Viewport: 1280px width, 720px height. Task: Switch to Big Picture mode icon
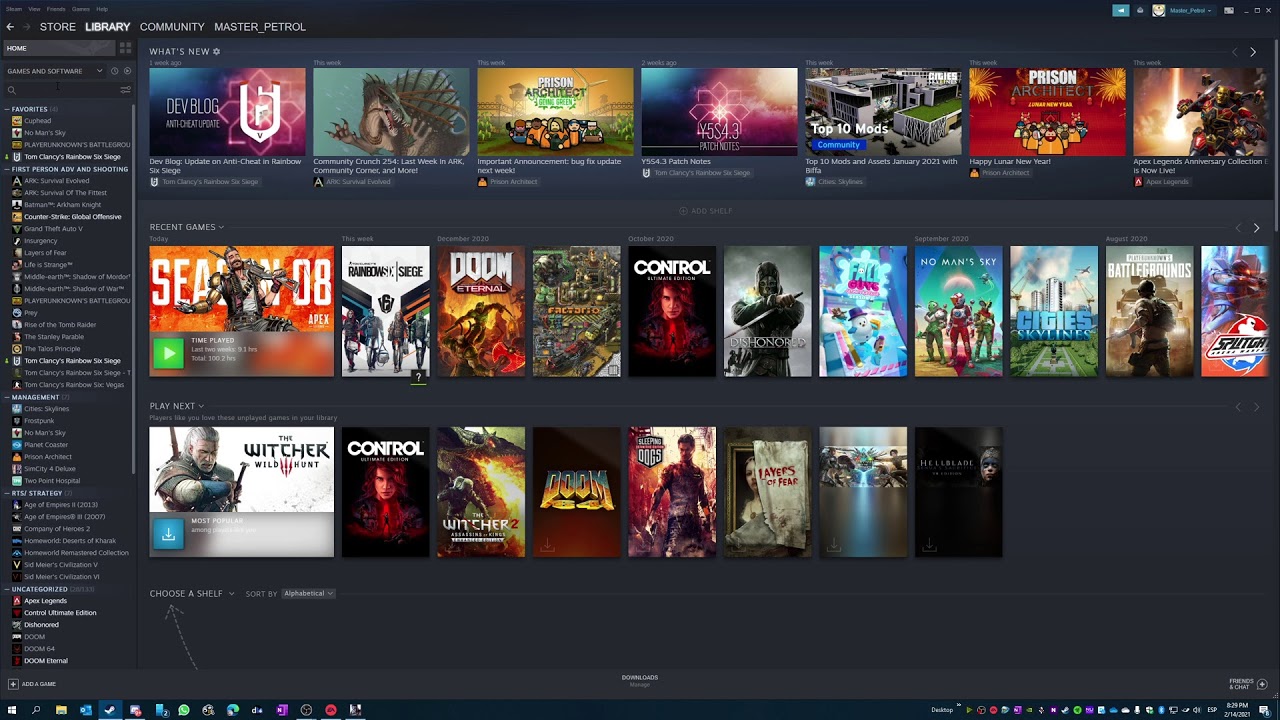[x=1230, y=10]
